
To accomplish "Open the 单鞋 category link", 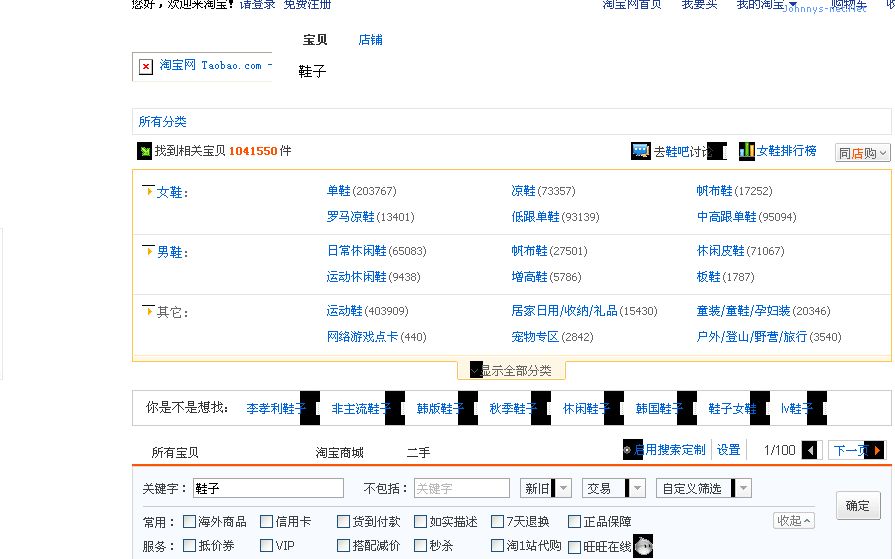I will coord(338,191).
